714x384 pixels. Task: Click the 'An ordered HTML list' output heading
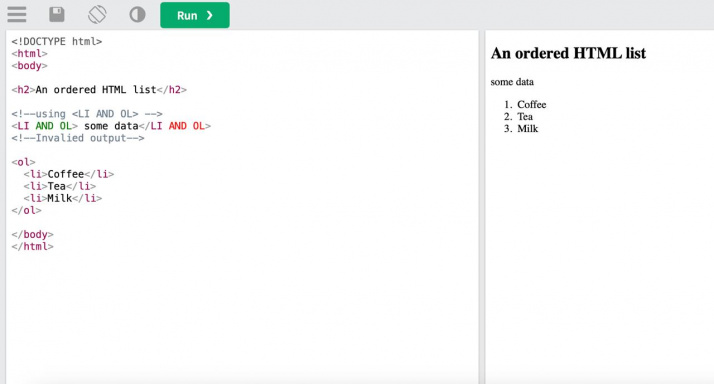pos(568,53)
